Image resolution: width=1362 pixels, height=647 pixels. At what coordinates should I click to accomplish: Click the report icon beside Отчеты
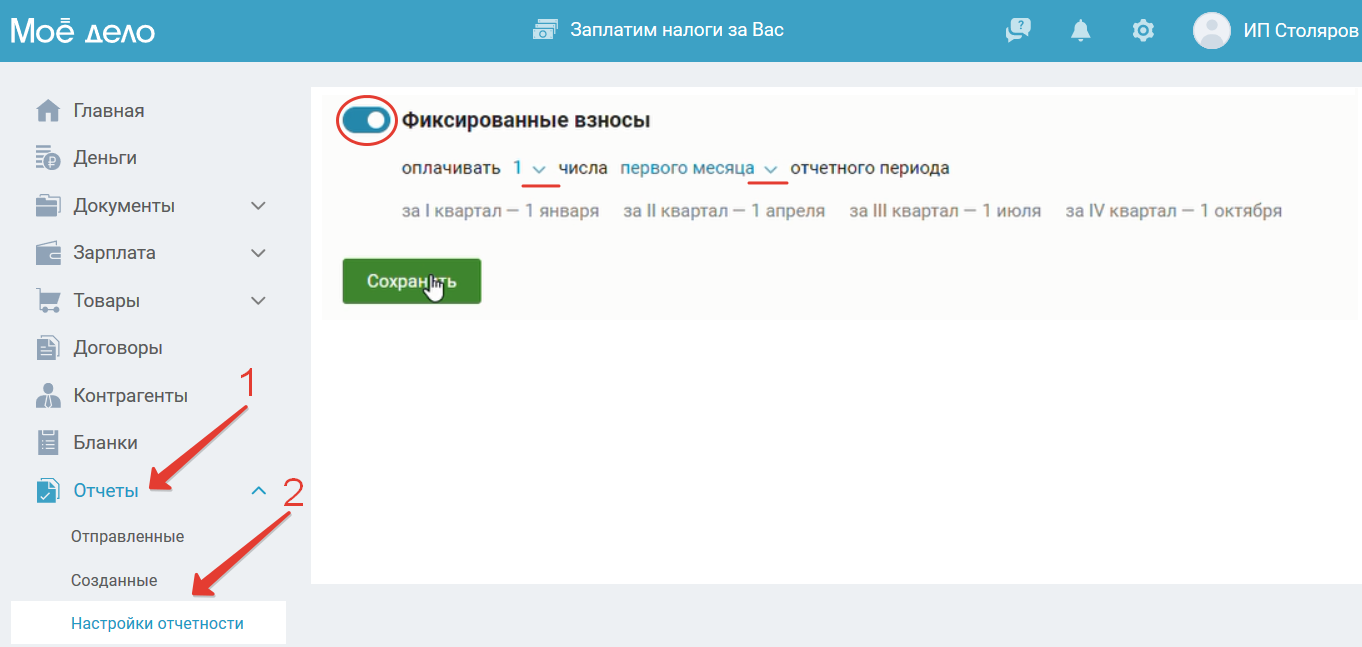pyautogui.click(x=48, y=491)
